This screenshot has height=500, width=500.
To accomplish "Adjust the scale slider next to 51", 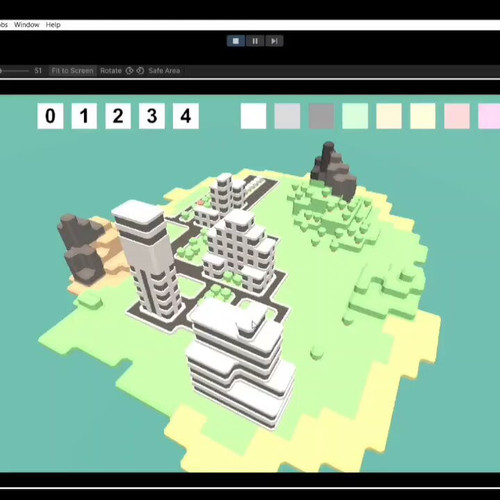I will [14, 71].
